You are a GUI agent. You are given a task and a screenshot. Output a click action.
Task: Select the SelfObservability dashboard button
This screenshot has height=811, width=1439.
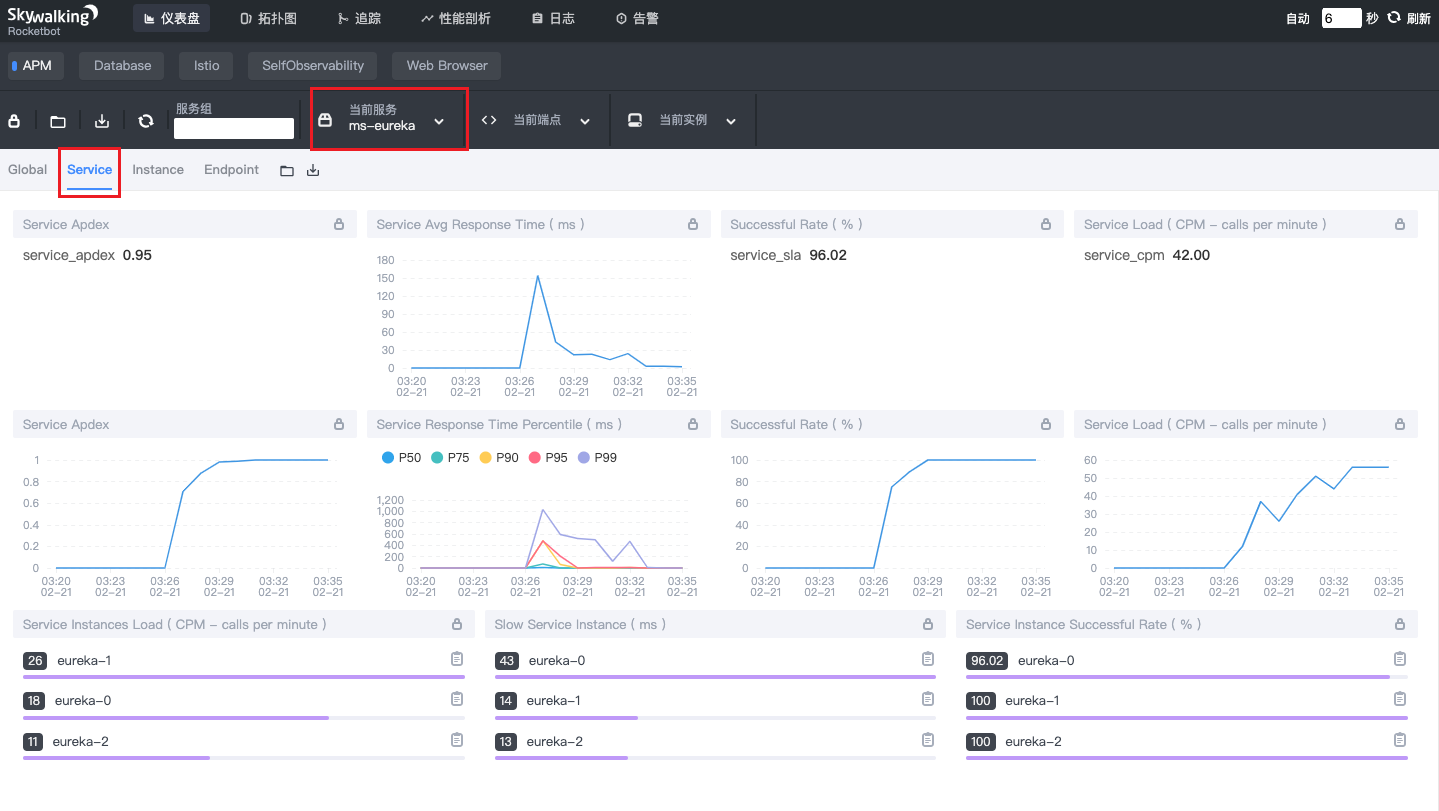tap(313, 66)
